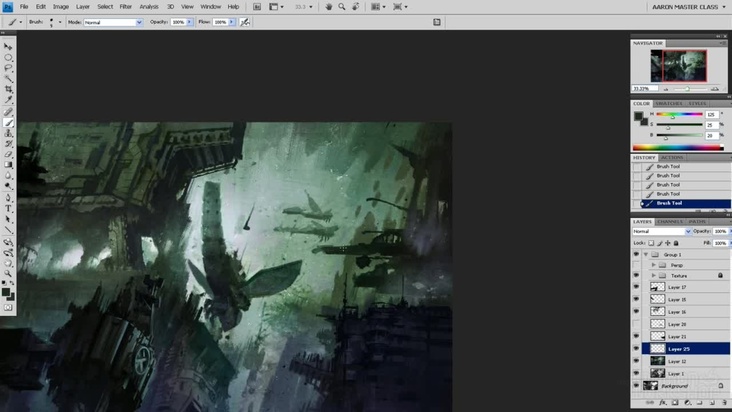This screenshot has width=732, height=412.
Task: Toggle lock all for layer
Action: point(676,243)
